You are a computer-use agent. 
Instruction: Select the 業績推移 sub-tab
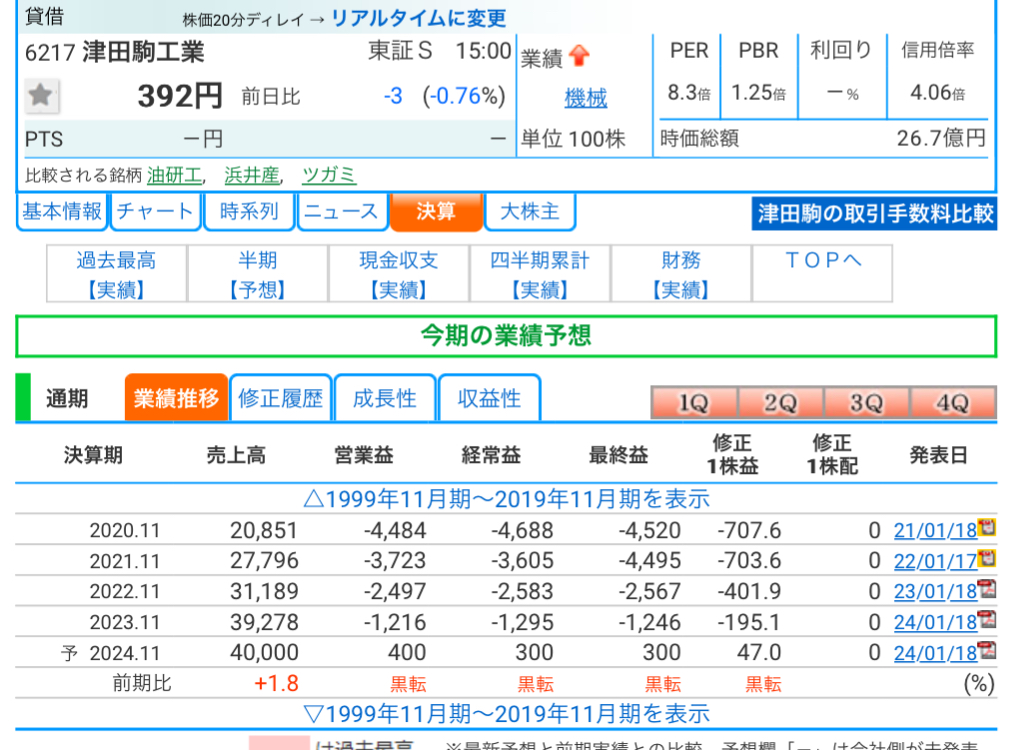(x=176, y=398)
